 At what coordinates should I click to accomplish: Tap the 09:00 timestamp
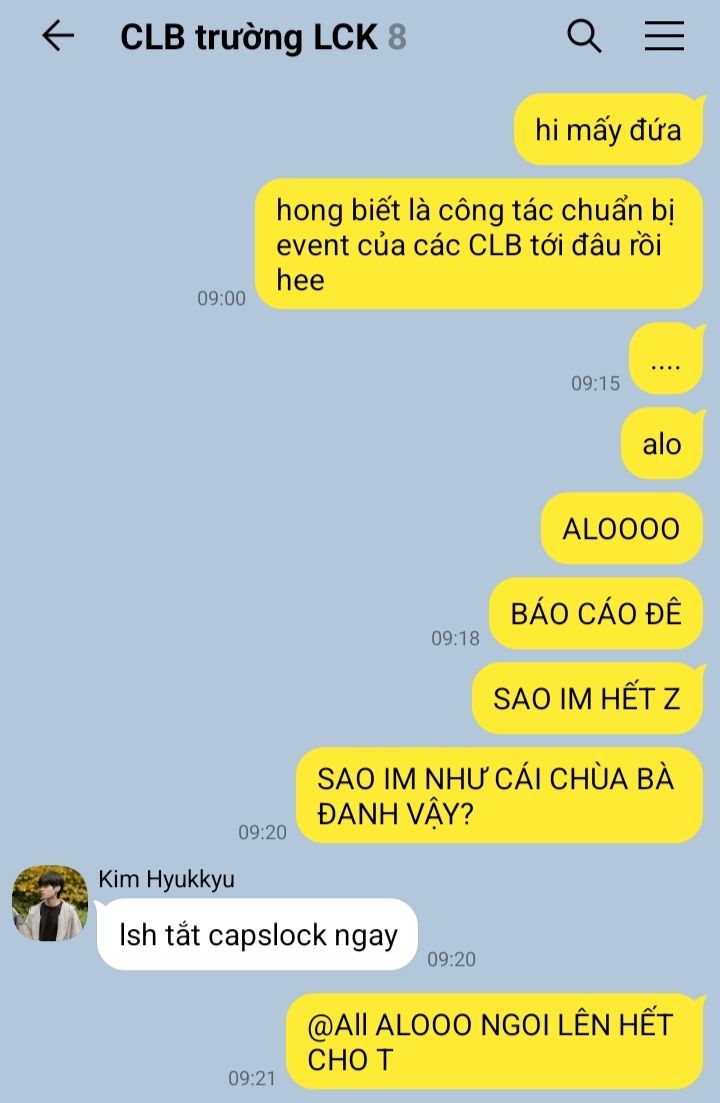click(221, 298)
